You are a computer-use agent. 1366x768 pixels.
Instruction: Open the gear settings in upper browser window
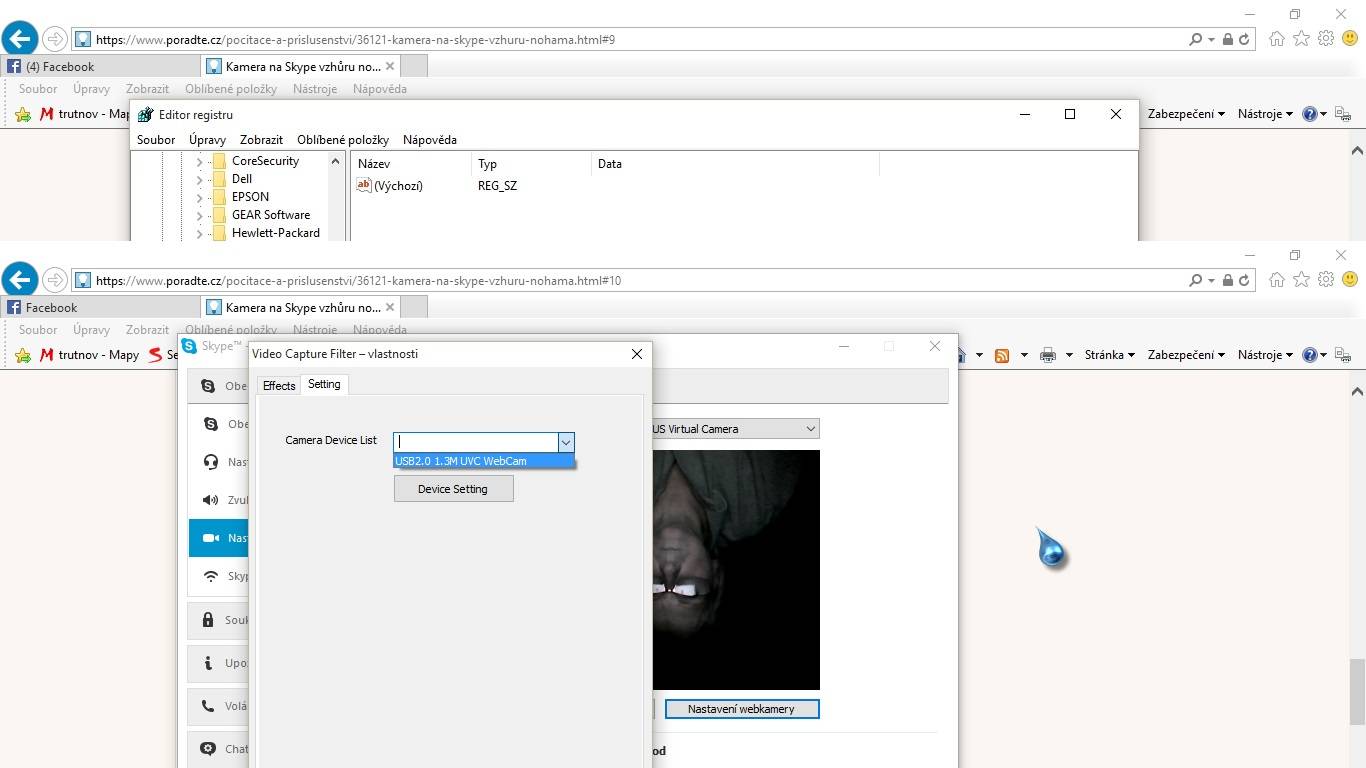(x=1326, y=39)
